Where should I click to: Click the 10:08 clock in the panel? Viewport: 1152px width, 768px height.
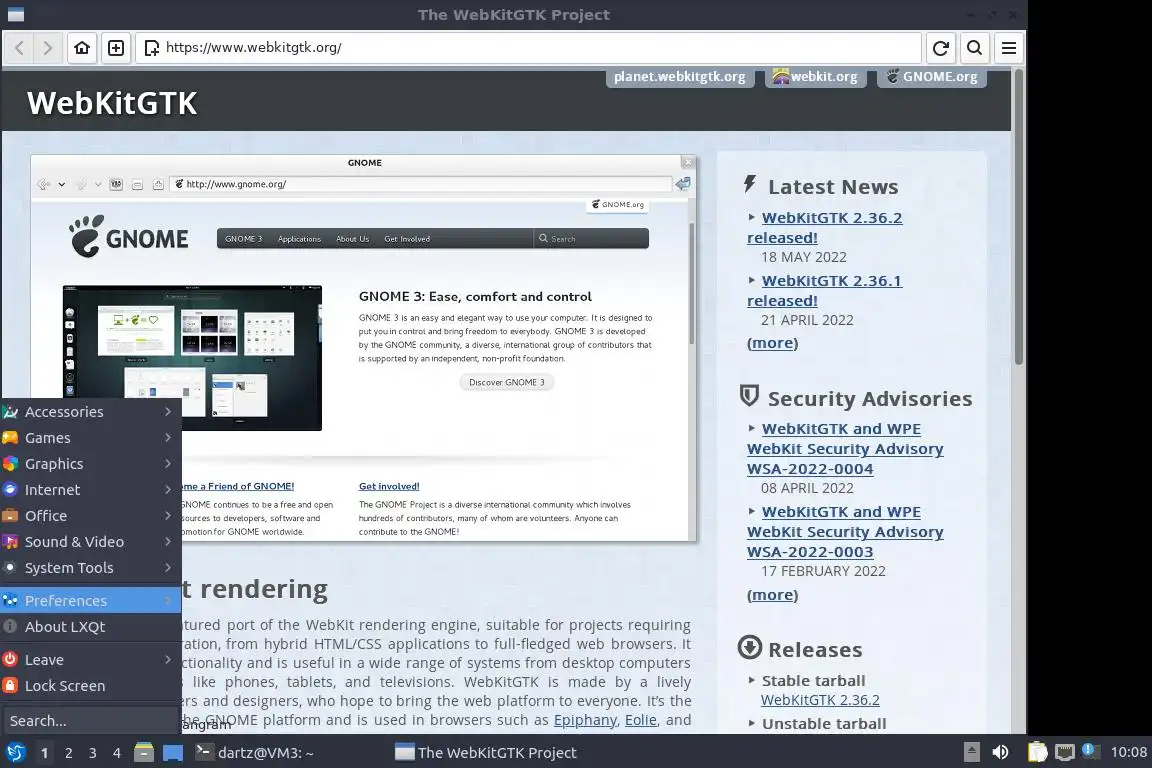(1128, 752)
